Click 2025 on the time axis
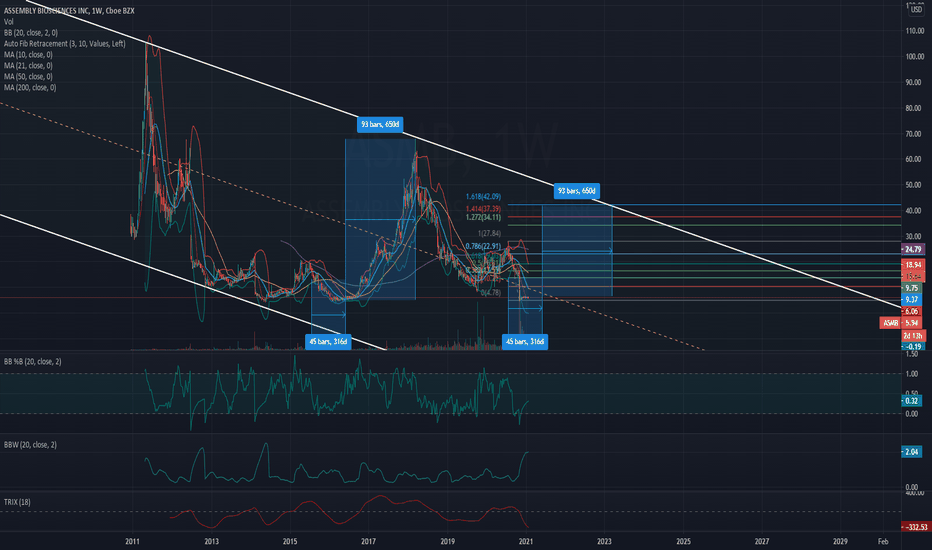Viewport: 932px width, 550px height. (684, 541)
